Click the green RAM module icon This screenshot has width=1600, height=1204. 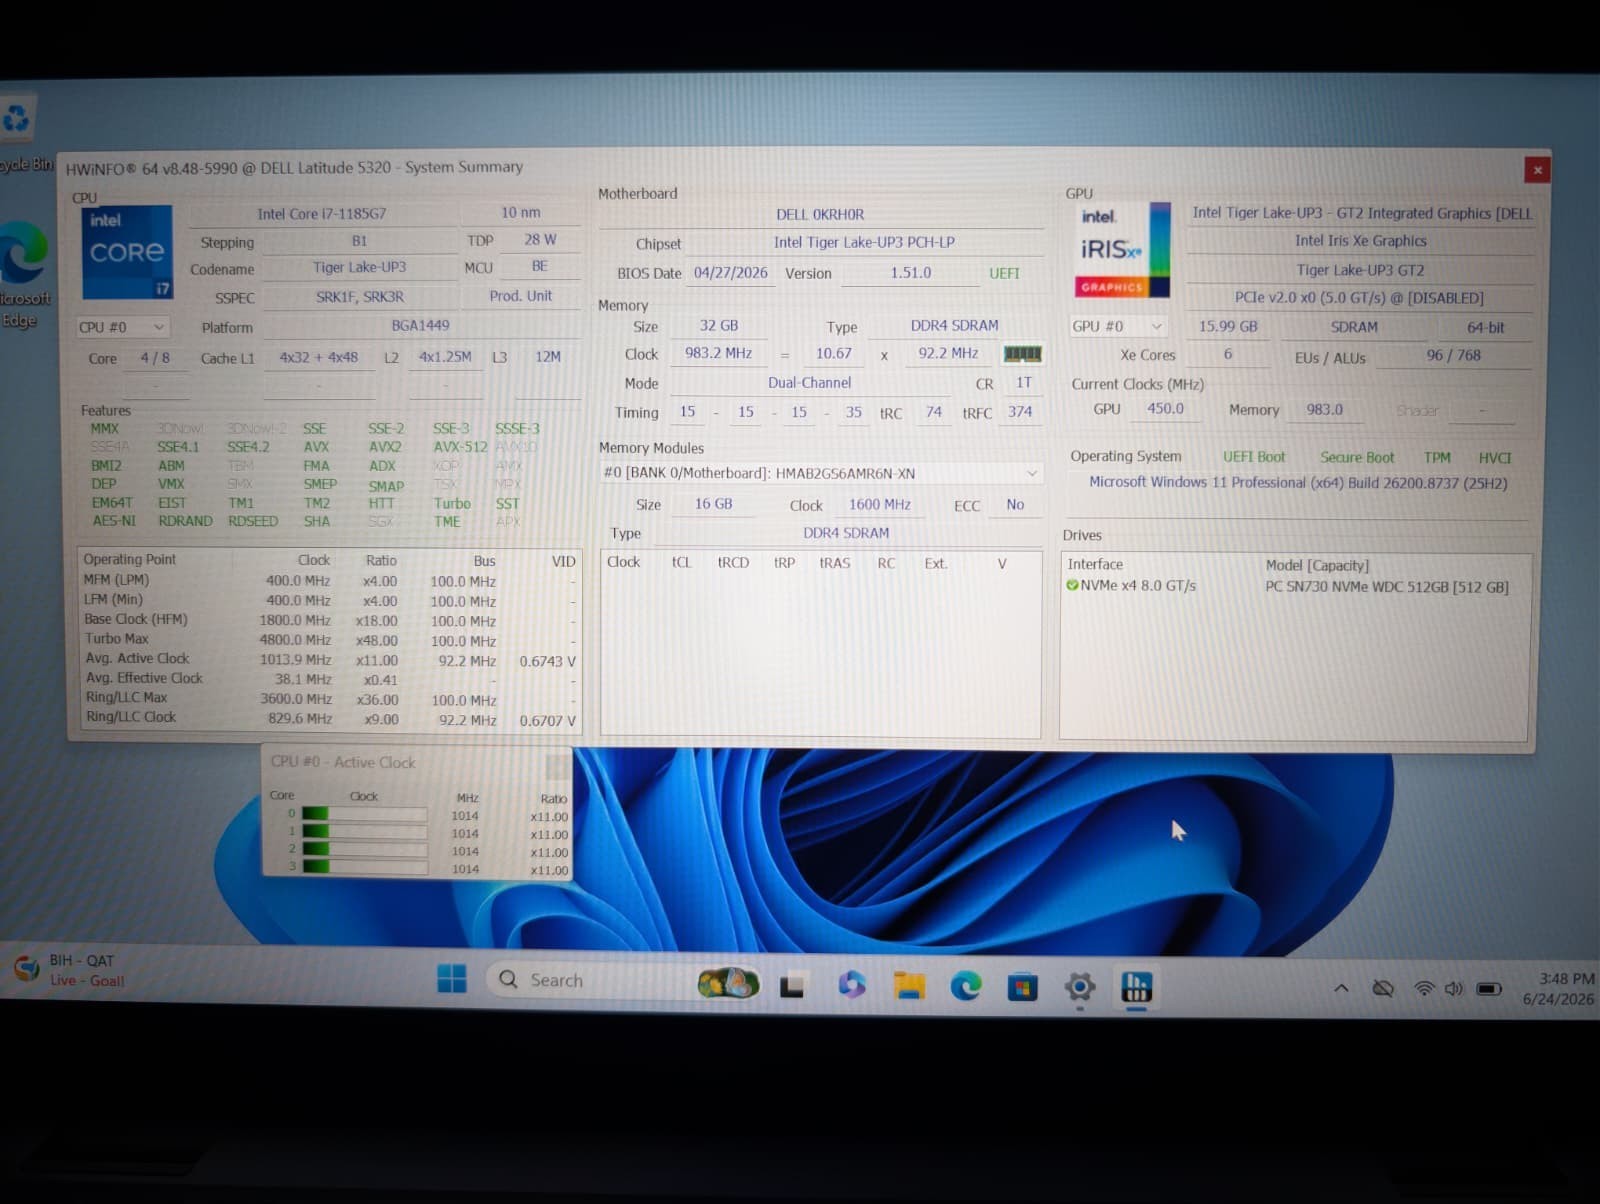click(1022, 354)
